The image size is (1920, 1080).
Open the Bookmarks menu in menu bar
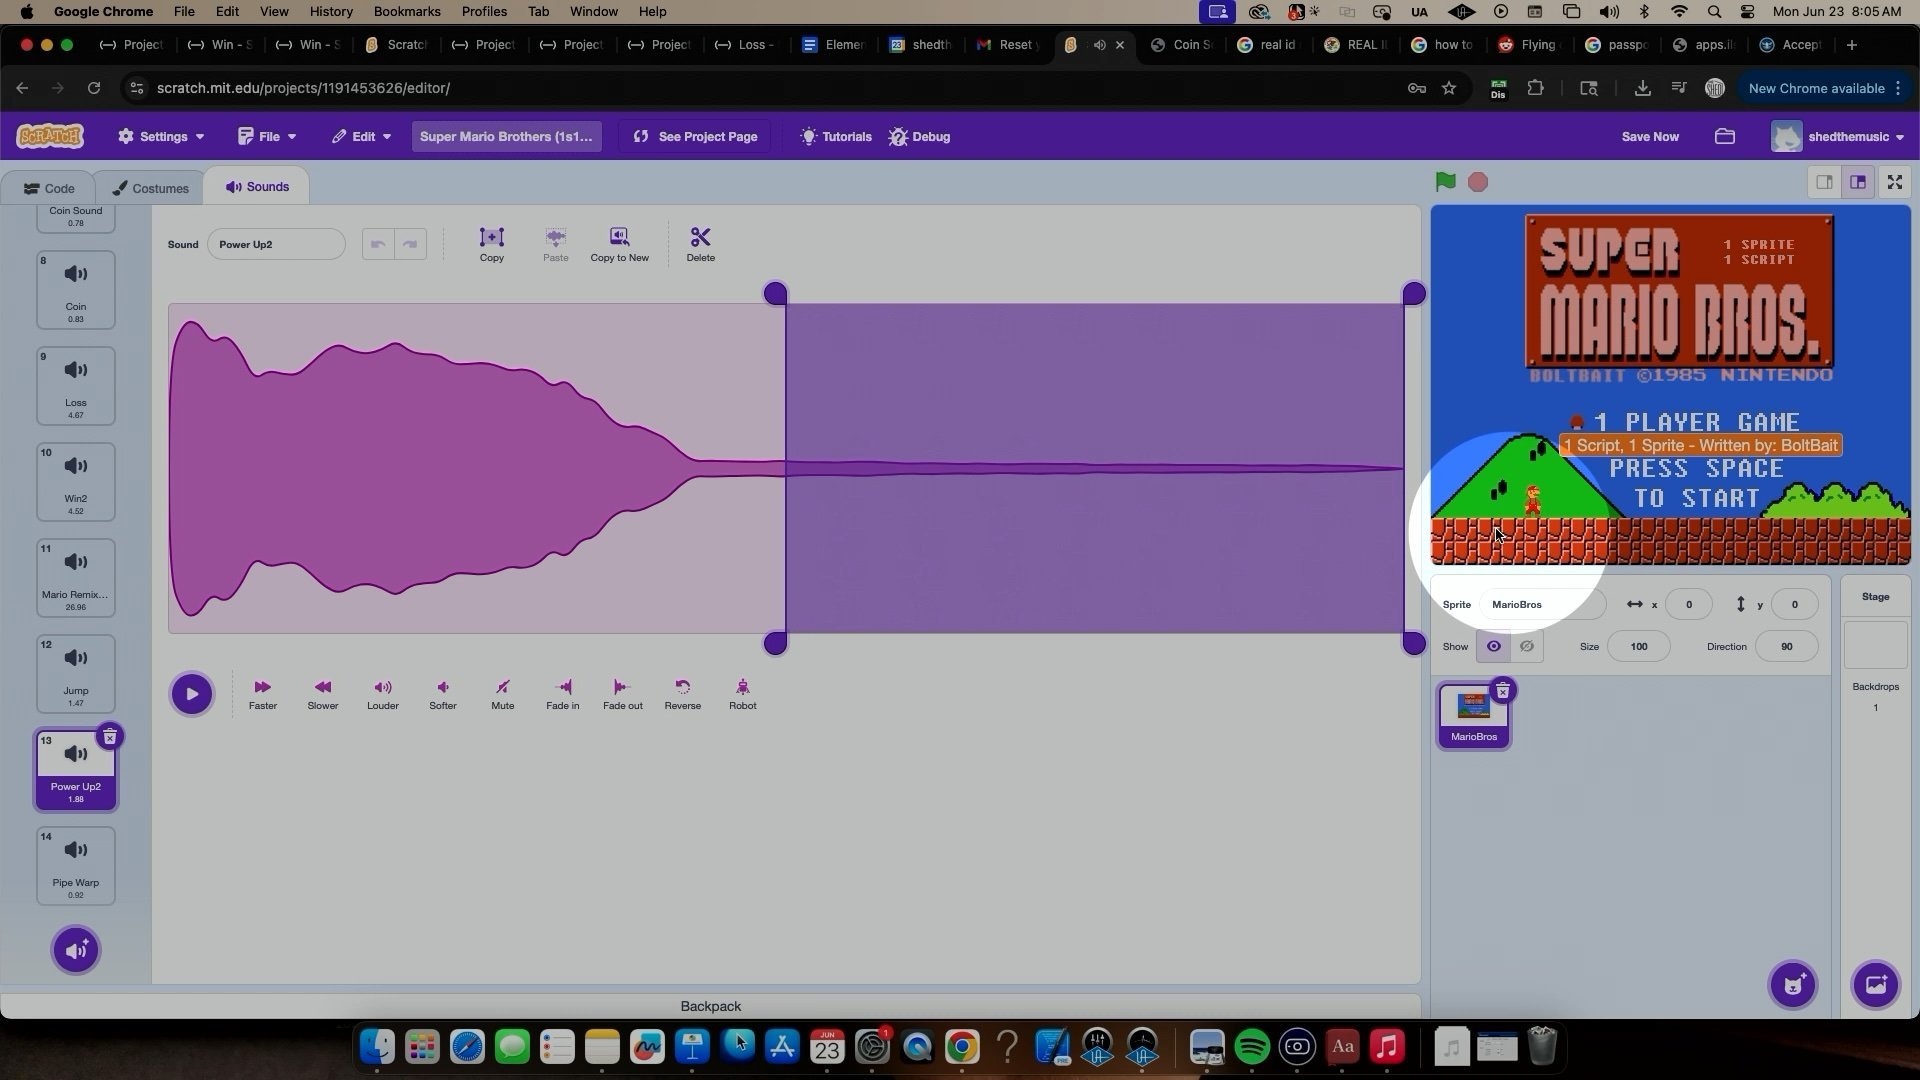(x=407, y=12)
